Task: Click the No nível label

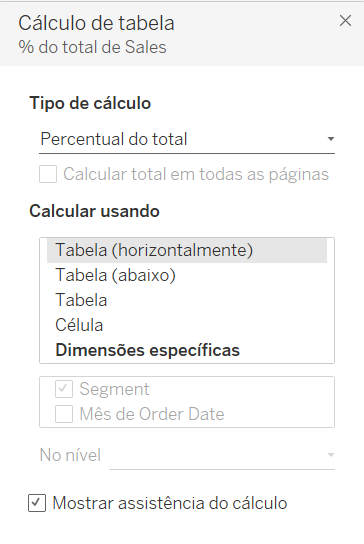Action: pos(70,455)
